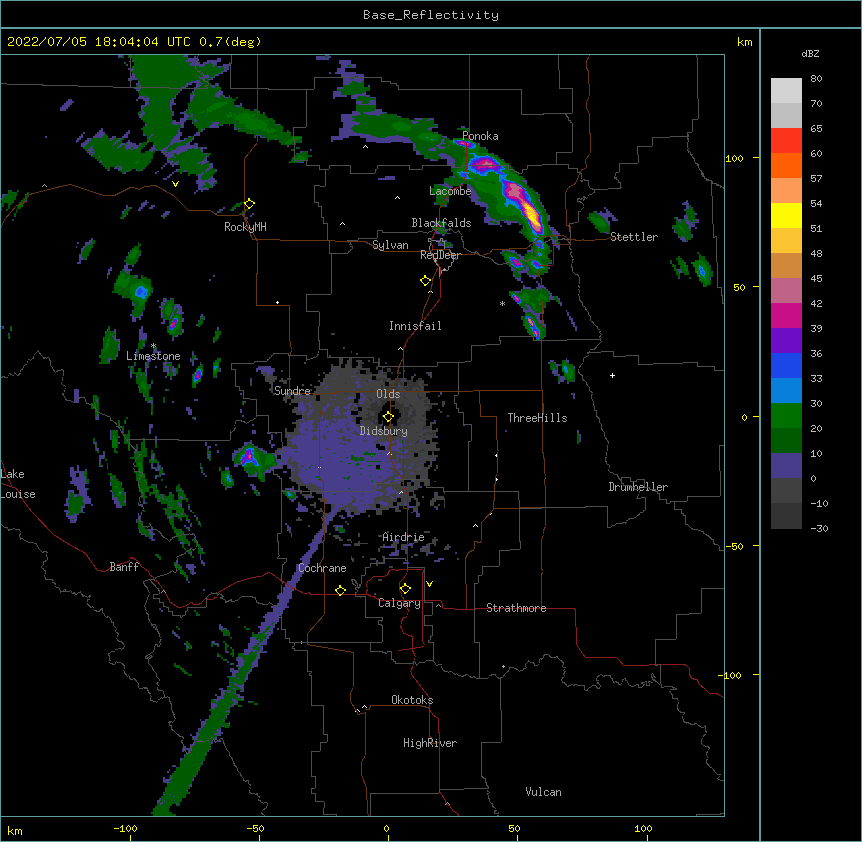This screenshot has width=862, height=842.
Task: Select the Innisfail label
Action: [415, 326]
